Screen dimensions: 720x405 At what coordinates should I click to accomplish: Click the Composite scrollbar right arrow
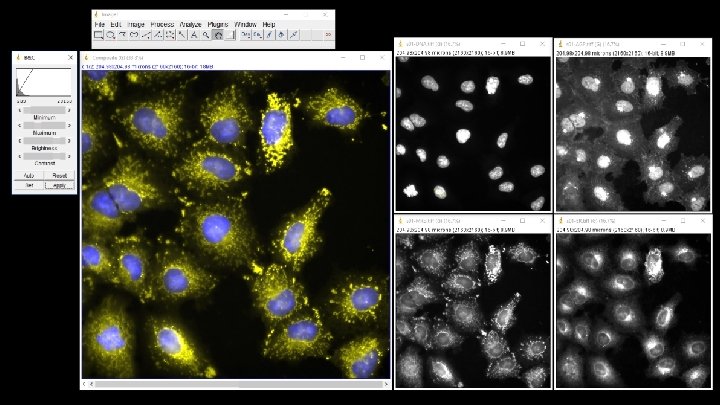386,384
